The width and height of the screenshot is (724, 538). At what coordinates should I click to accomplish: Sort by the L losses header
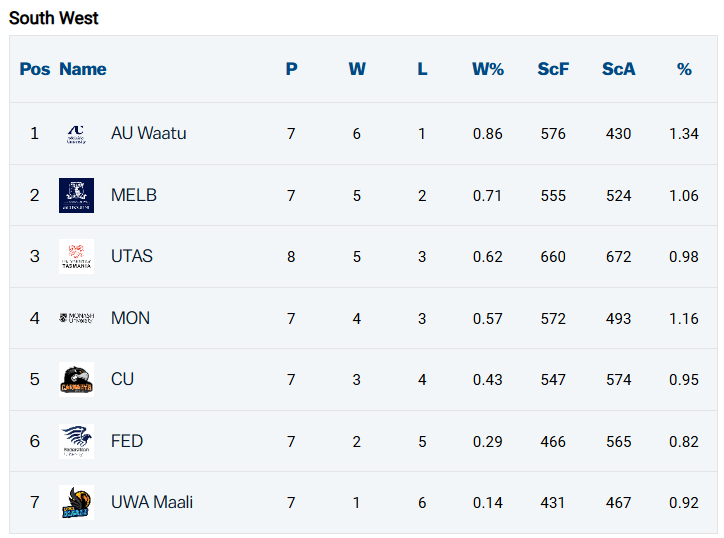[x=422, y=69]
